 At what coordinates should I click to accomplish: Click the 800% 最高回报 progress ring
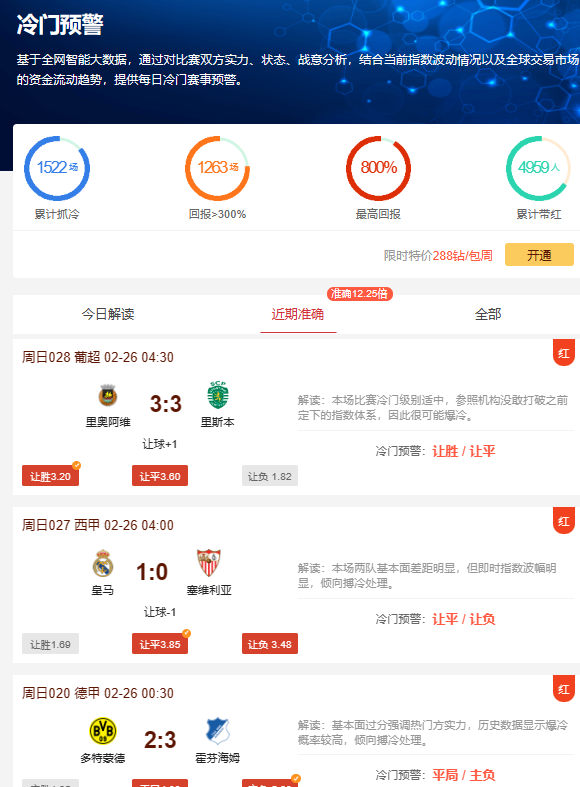click(378, 168)
